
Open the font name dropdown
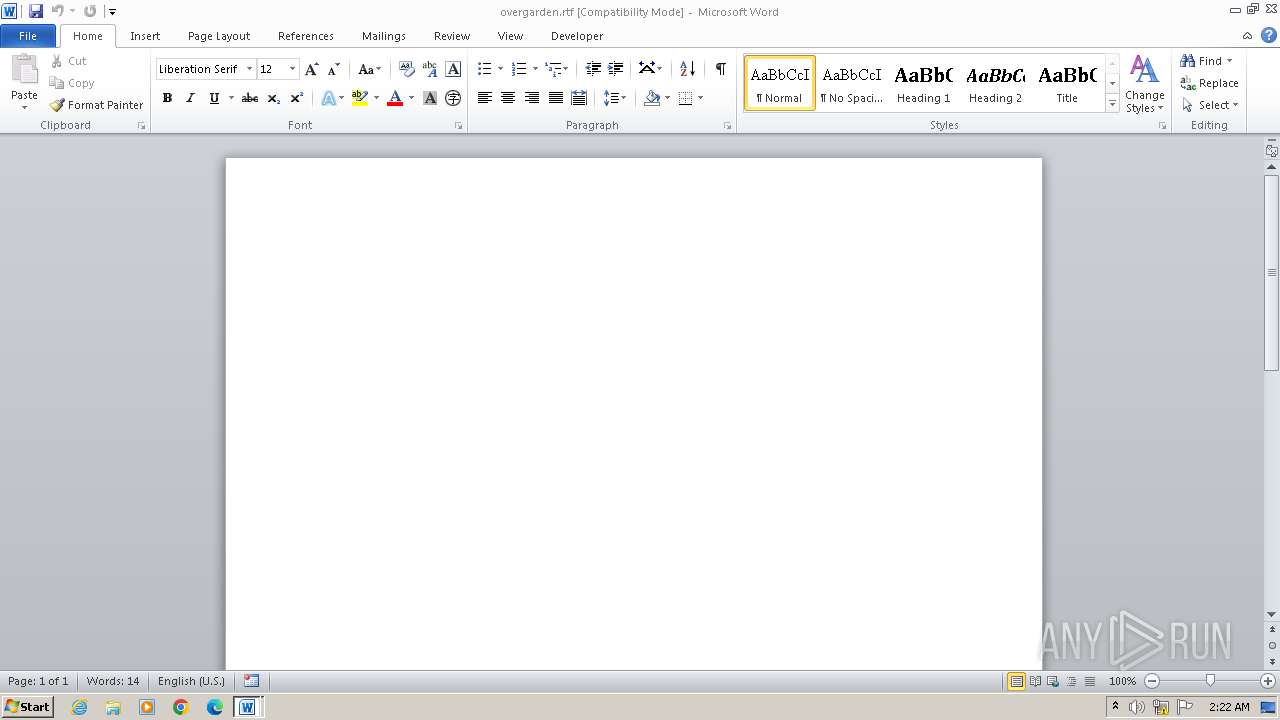point(249,69)
